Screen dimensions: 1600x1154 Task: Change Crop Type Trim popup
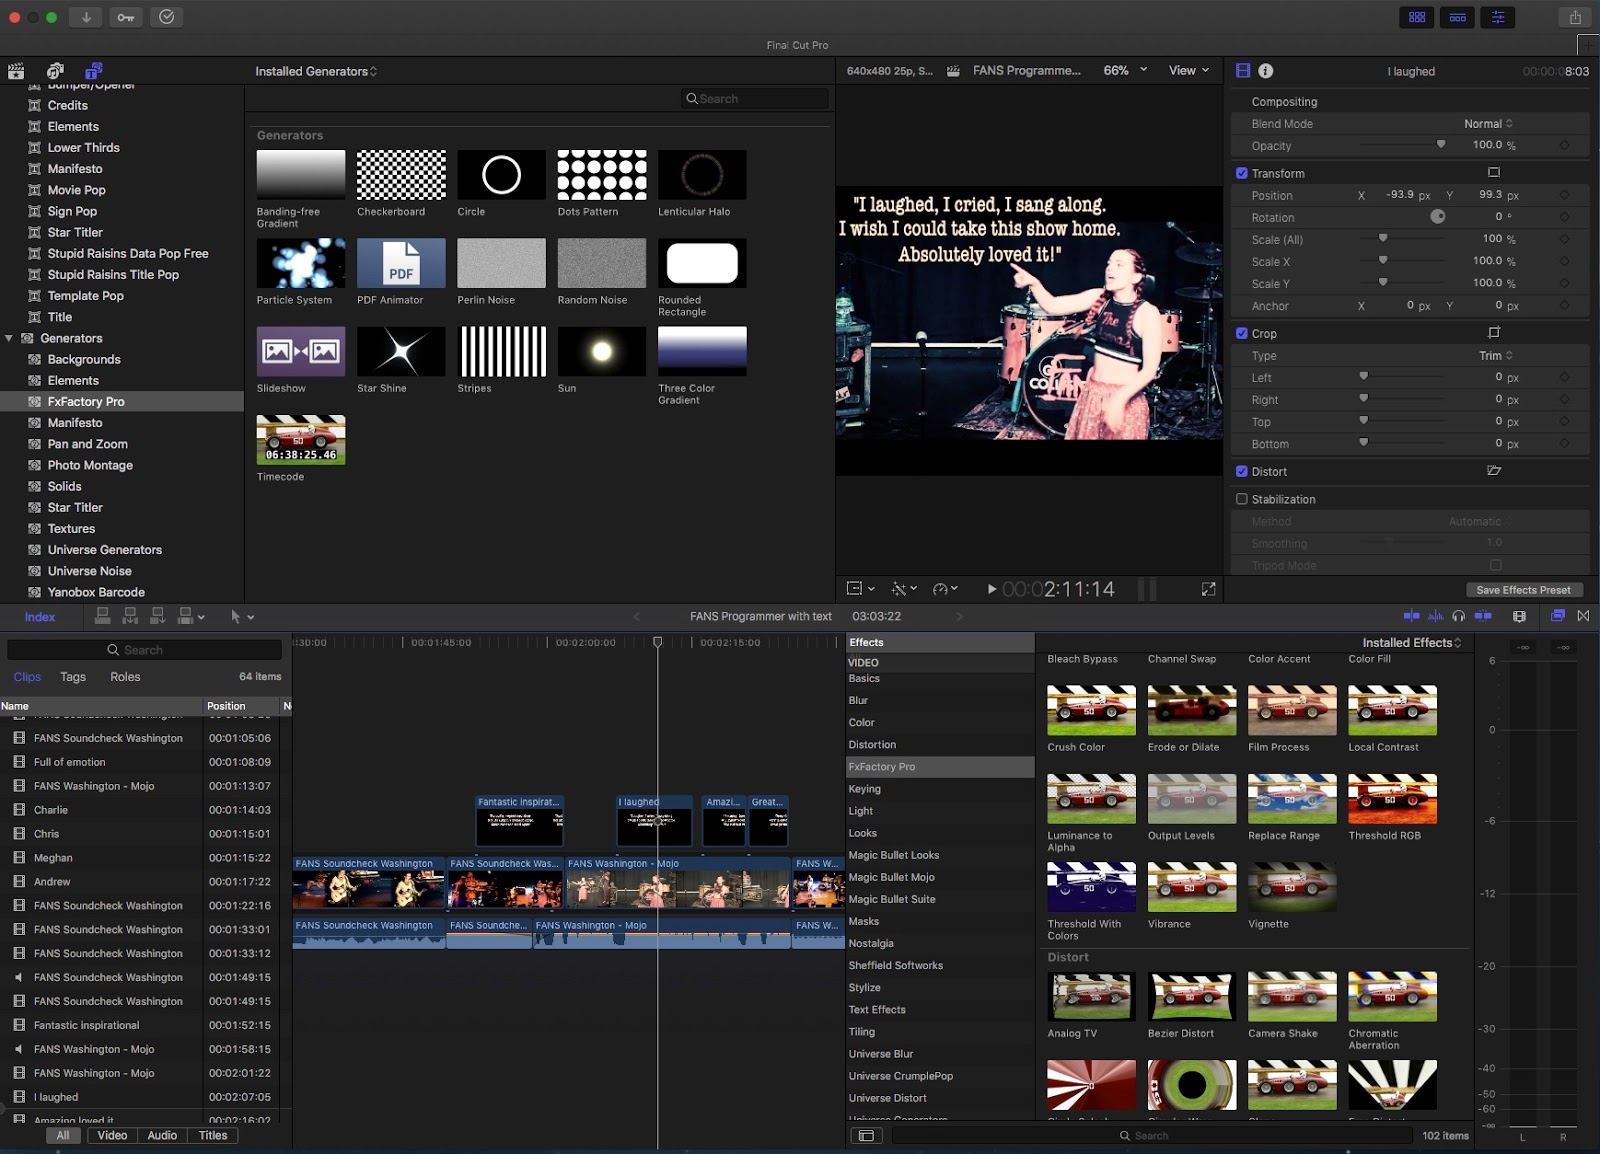tap(1496, 356)
